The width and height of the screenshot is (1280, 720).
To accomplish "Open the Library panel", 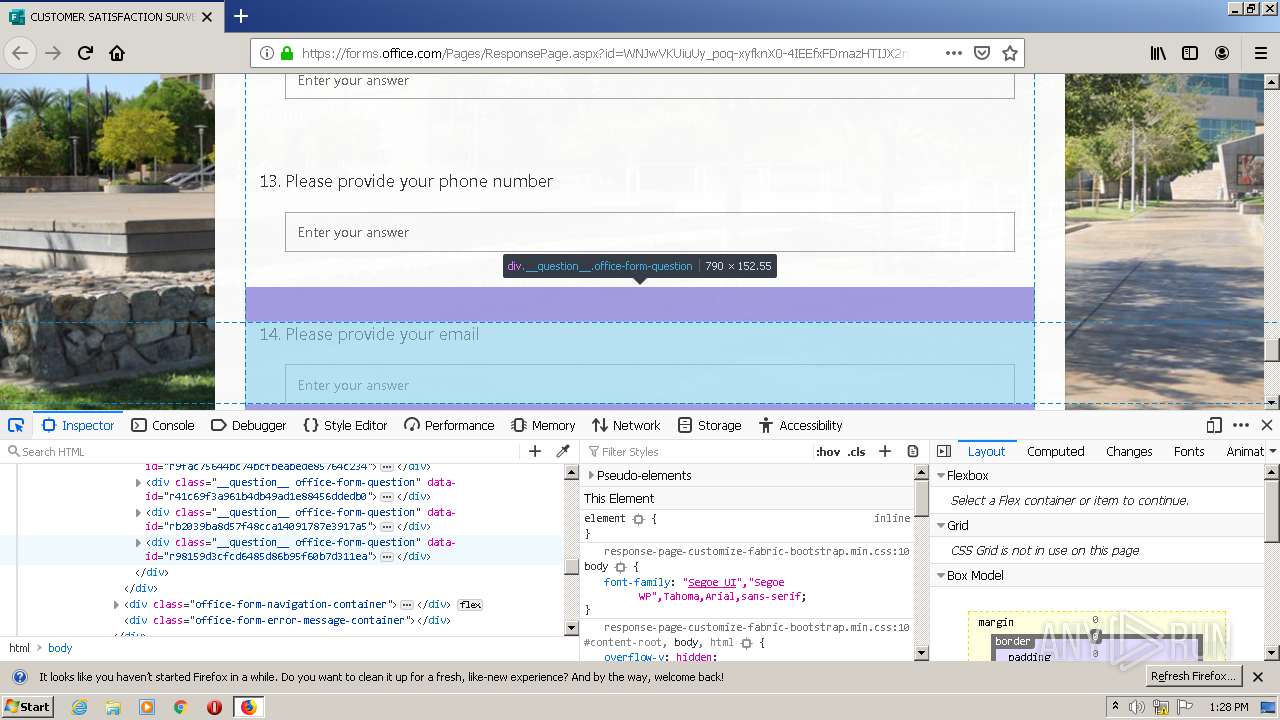I will point(1158,53).
